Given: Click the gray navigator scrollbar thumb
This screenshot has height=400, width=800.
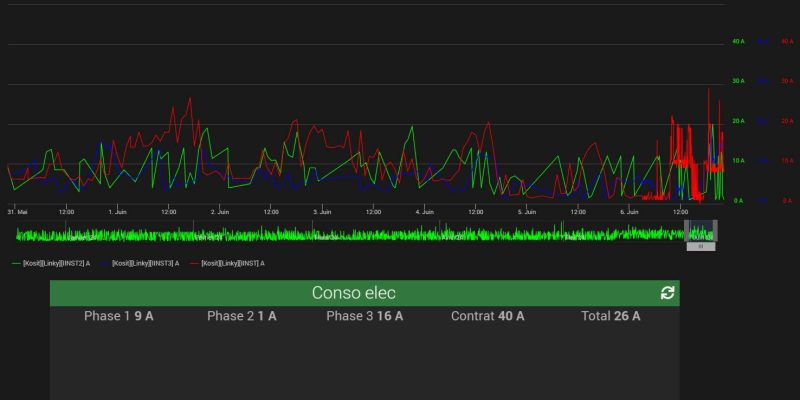Looking at the screenshot, I should tap(701, 246).
